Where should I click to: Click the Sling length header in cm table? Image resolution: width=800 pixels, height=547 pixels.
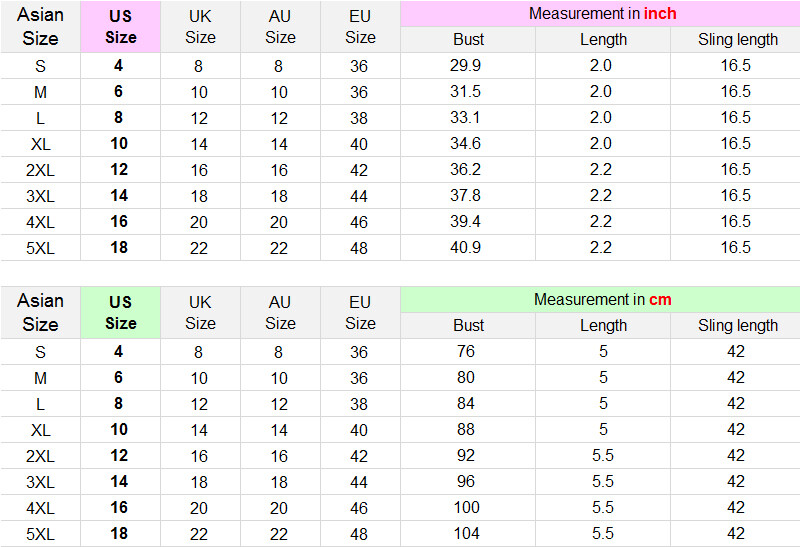[737, 326]
